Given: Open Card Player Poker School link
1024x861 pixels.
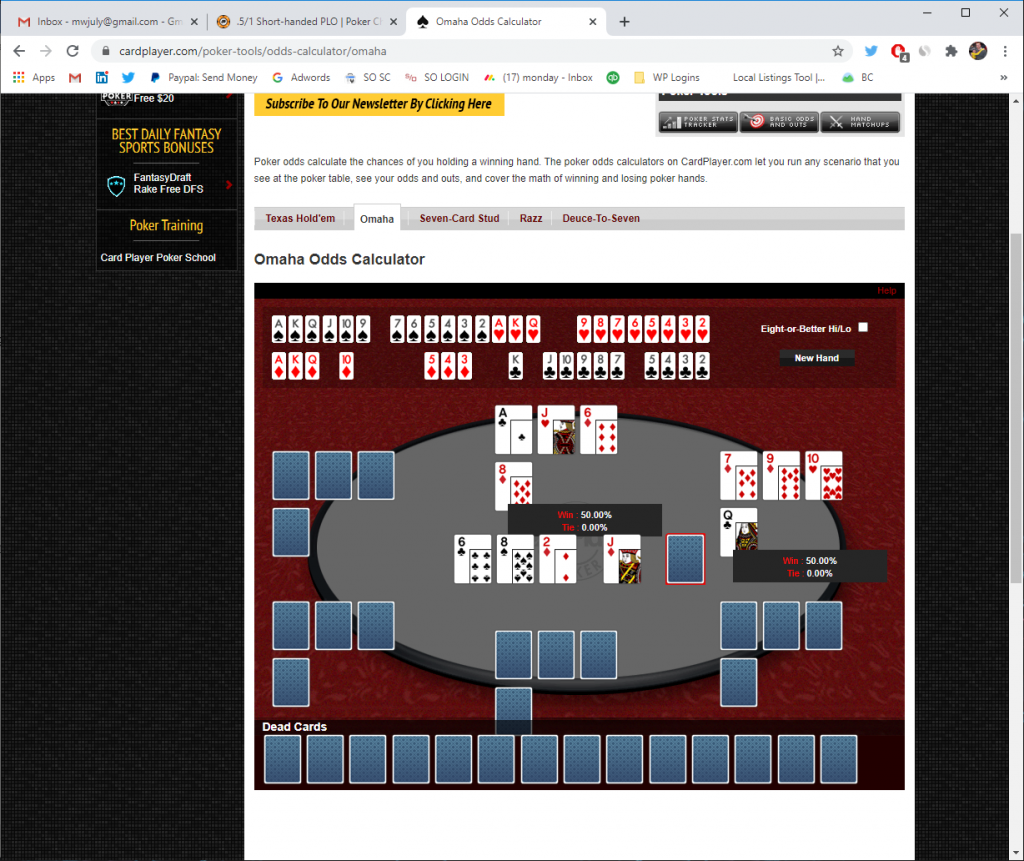Looking at the screenshot, I should click(x=158, y=257).
